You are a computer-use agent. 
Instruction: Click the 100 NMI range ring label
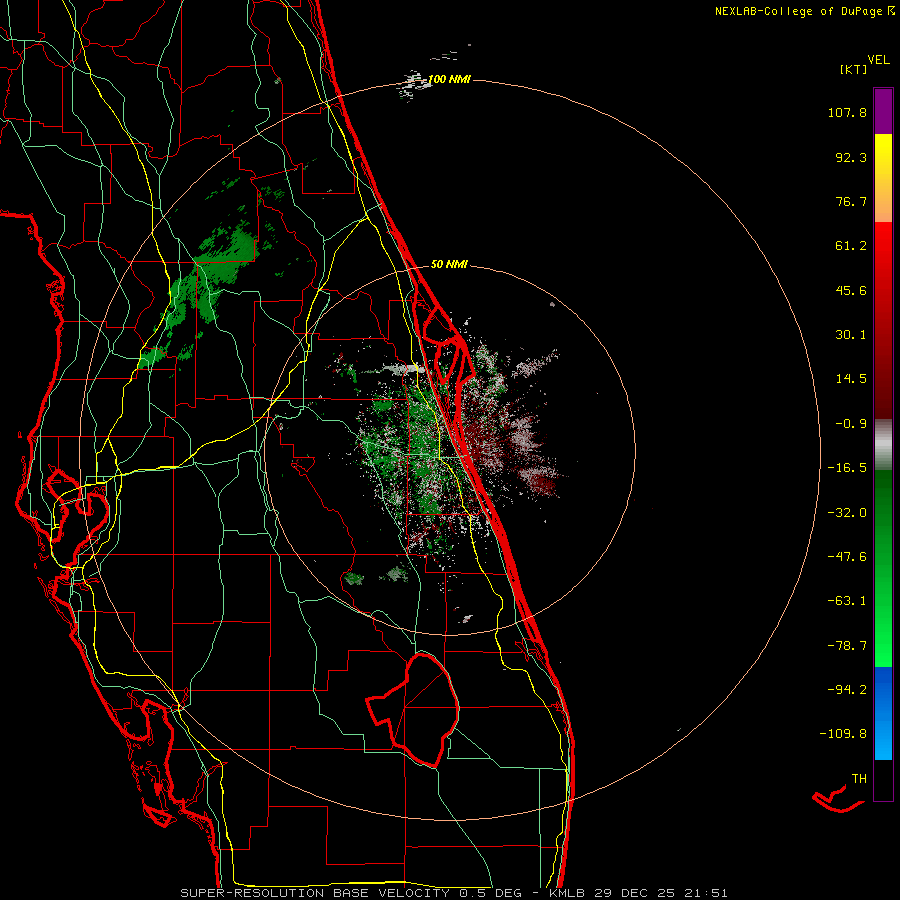[449, 79]
